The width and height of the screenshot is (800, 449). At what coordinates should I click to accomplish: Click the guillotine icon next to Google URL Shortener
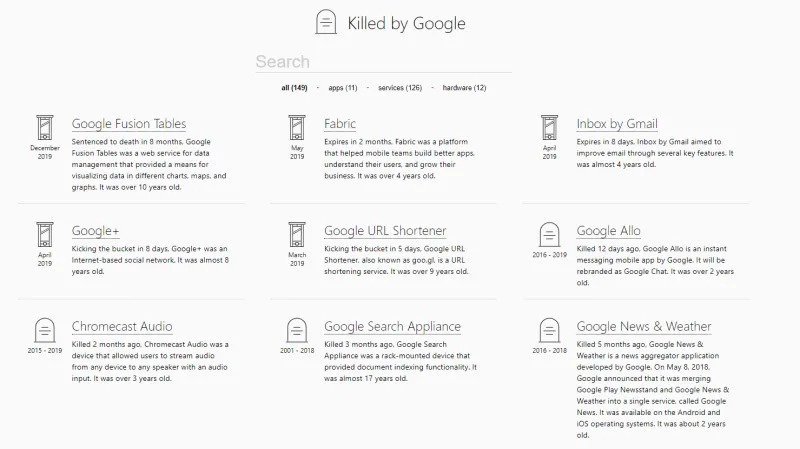click(x=297, y=235)
